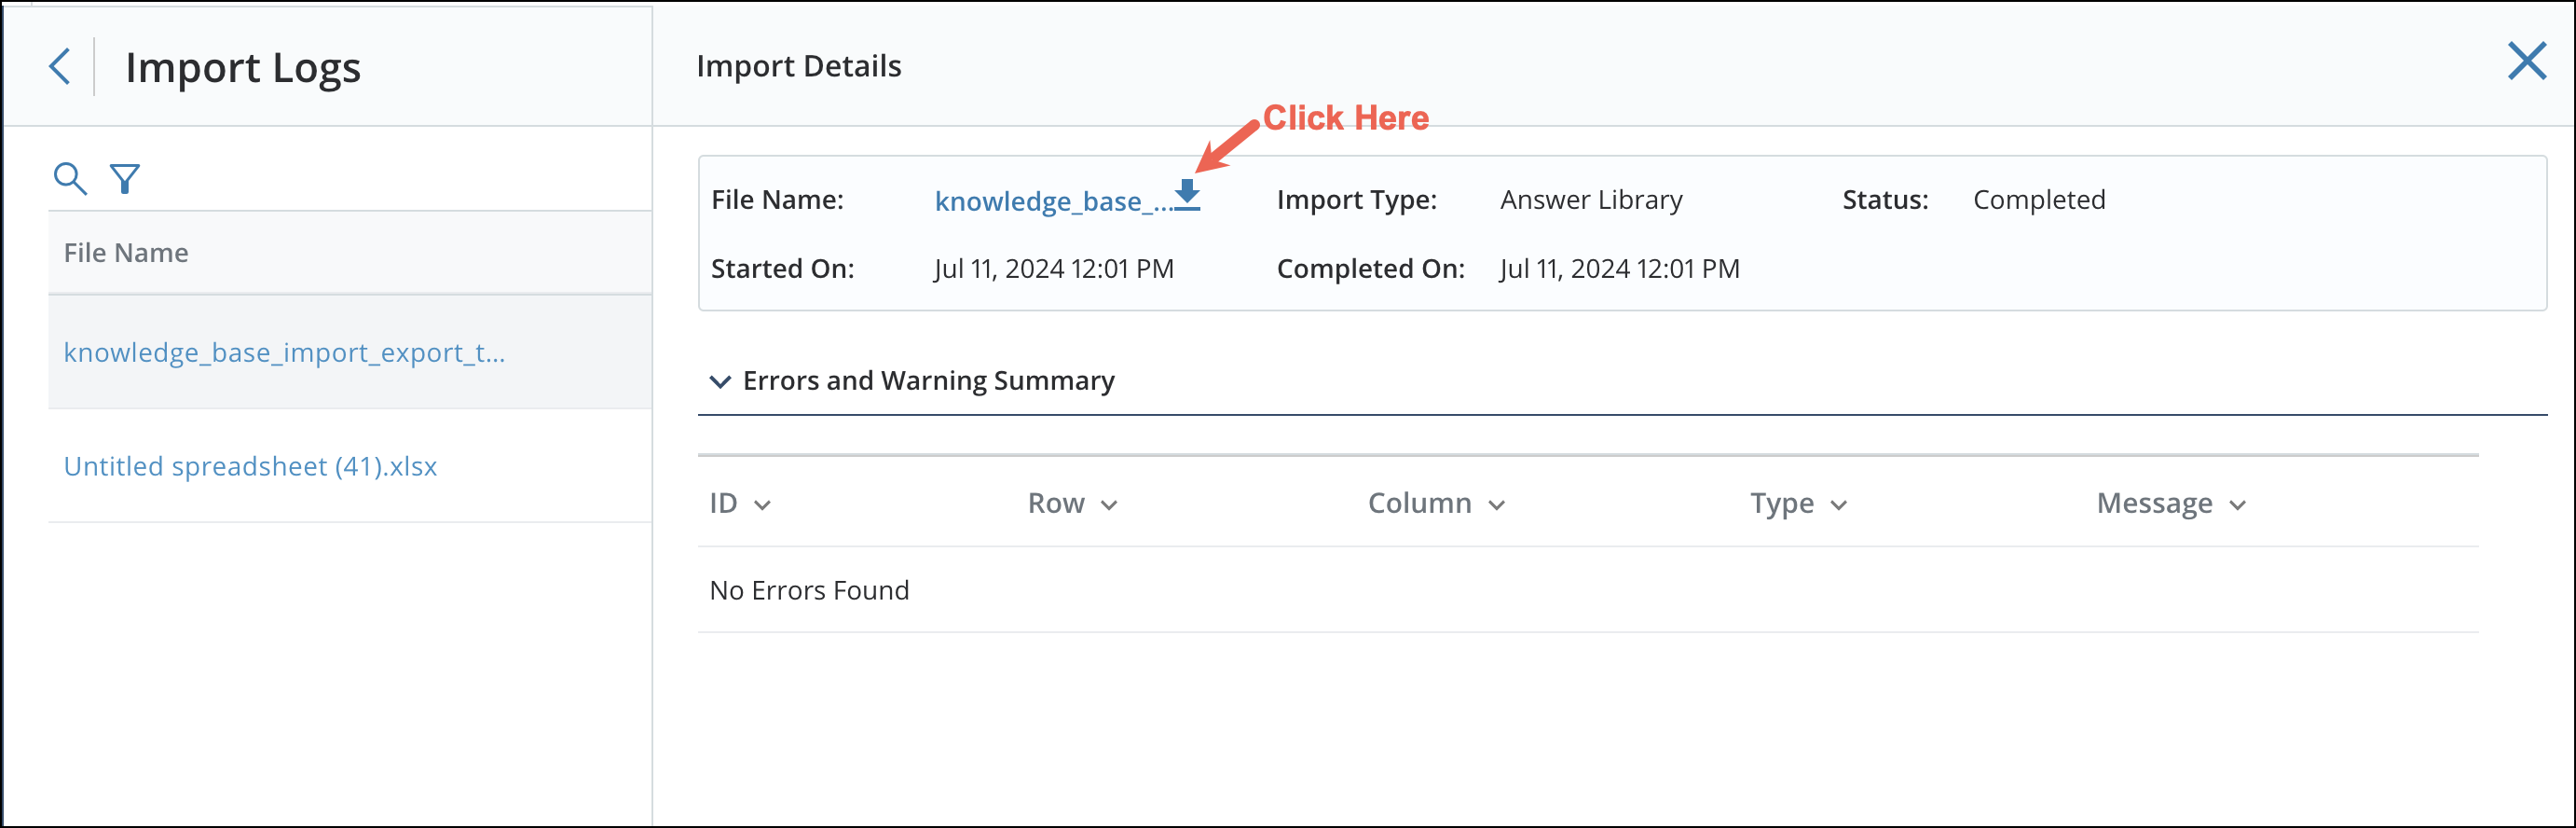
Task: Open the Row column sort dropdown
Action: (1108, 505)
